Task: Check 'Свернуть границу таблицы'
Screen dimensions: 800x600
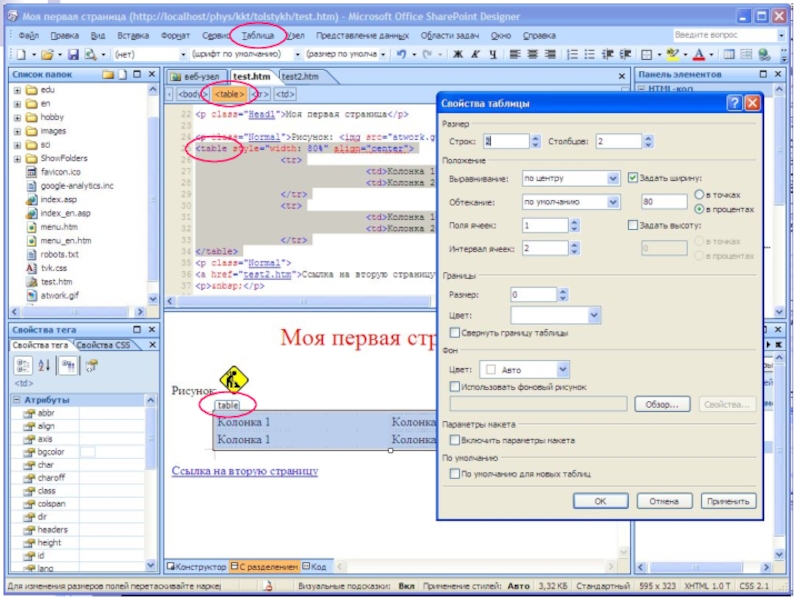Action: coord(454,333)
